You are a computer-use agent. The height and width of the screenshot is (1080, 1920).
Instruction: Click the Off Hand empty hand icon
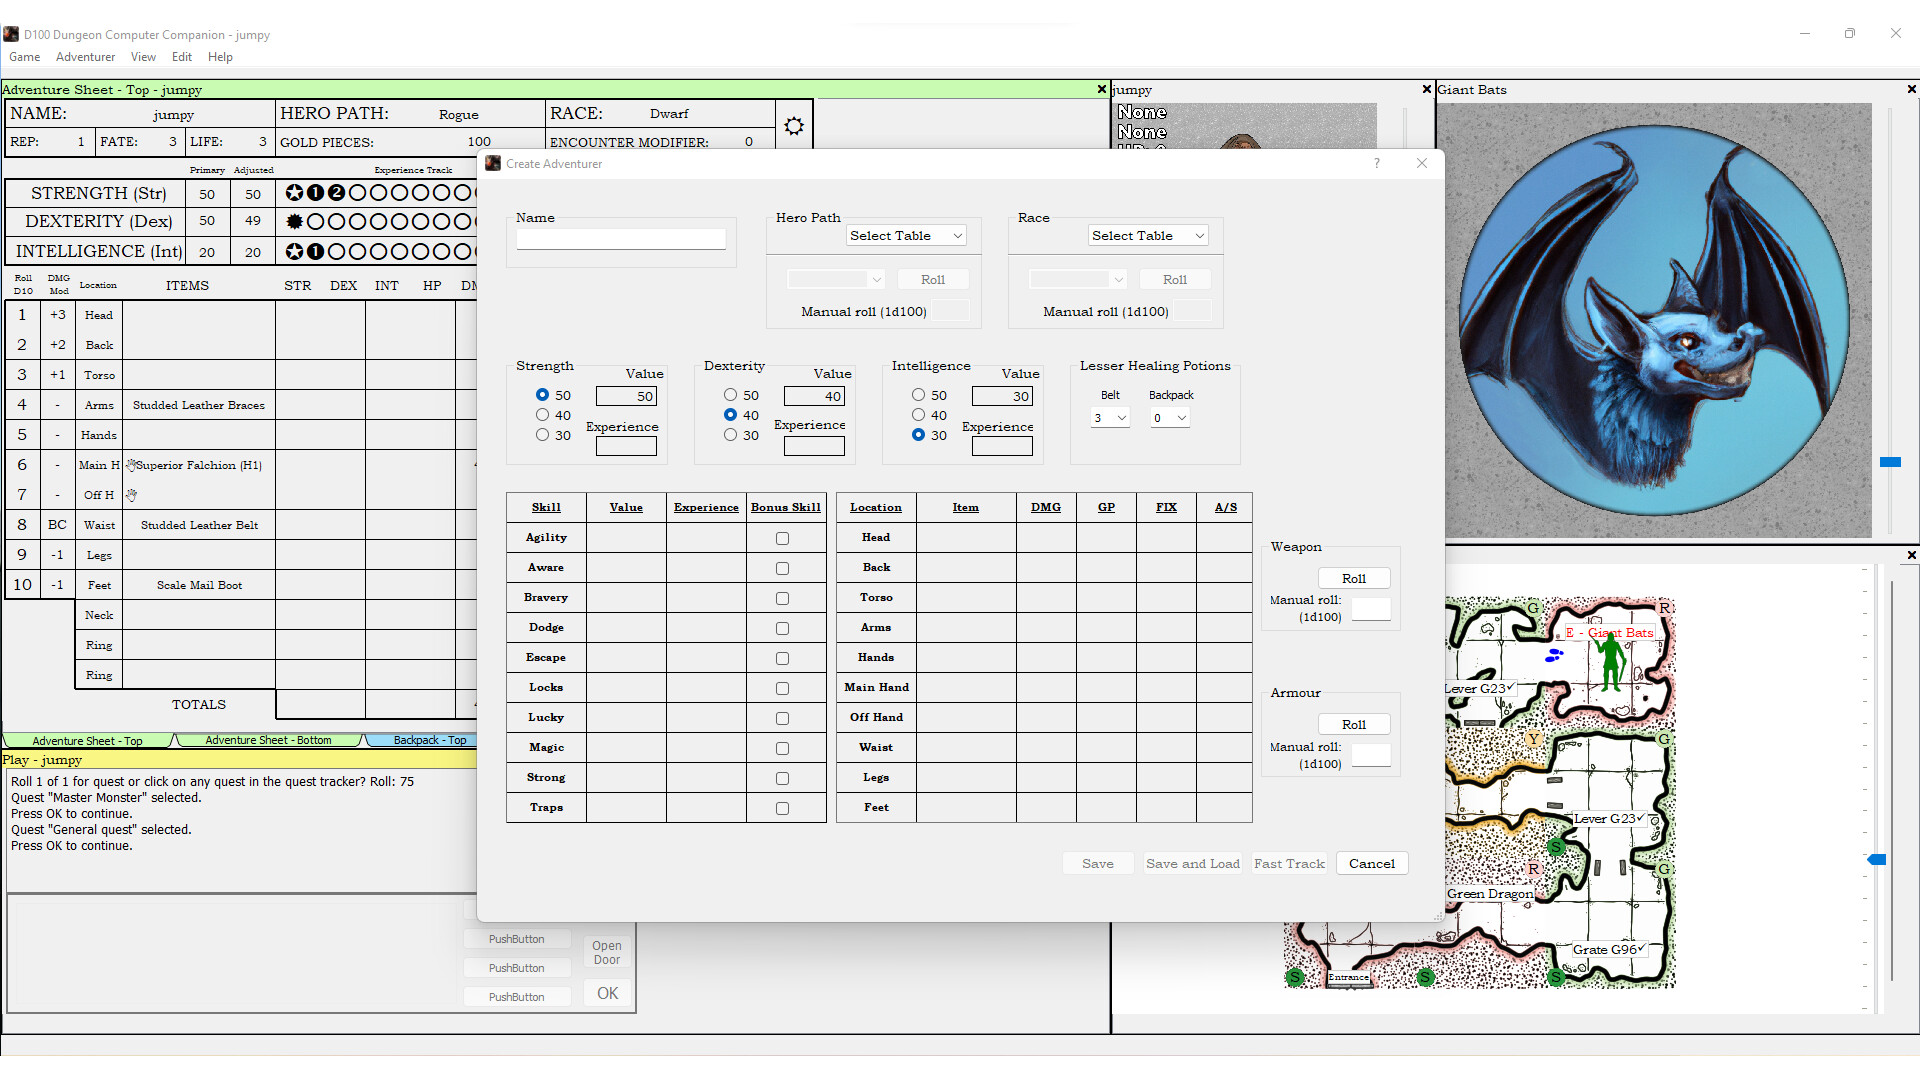[130, 493]
